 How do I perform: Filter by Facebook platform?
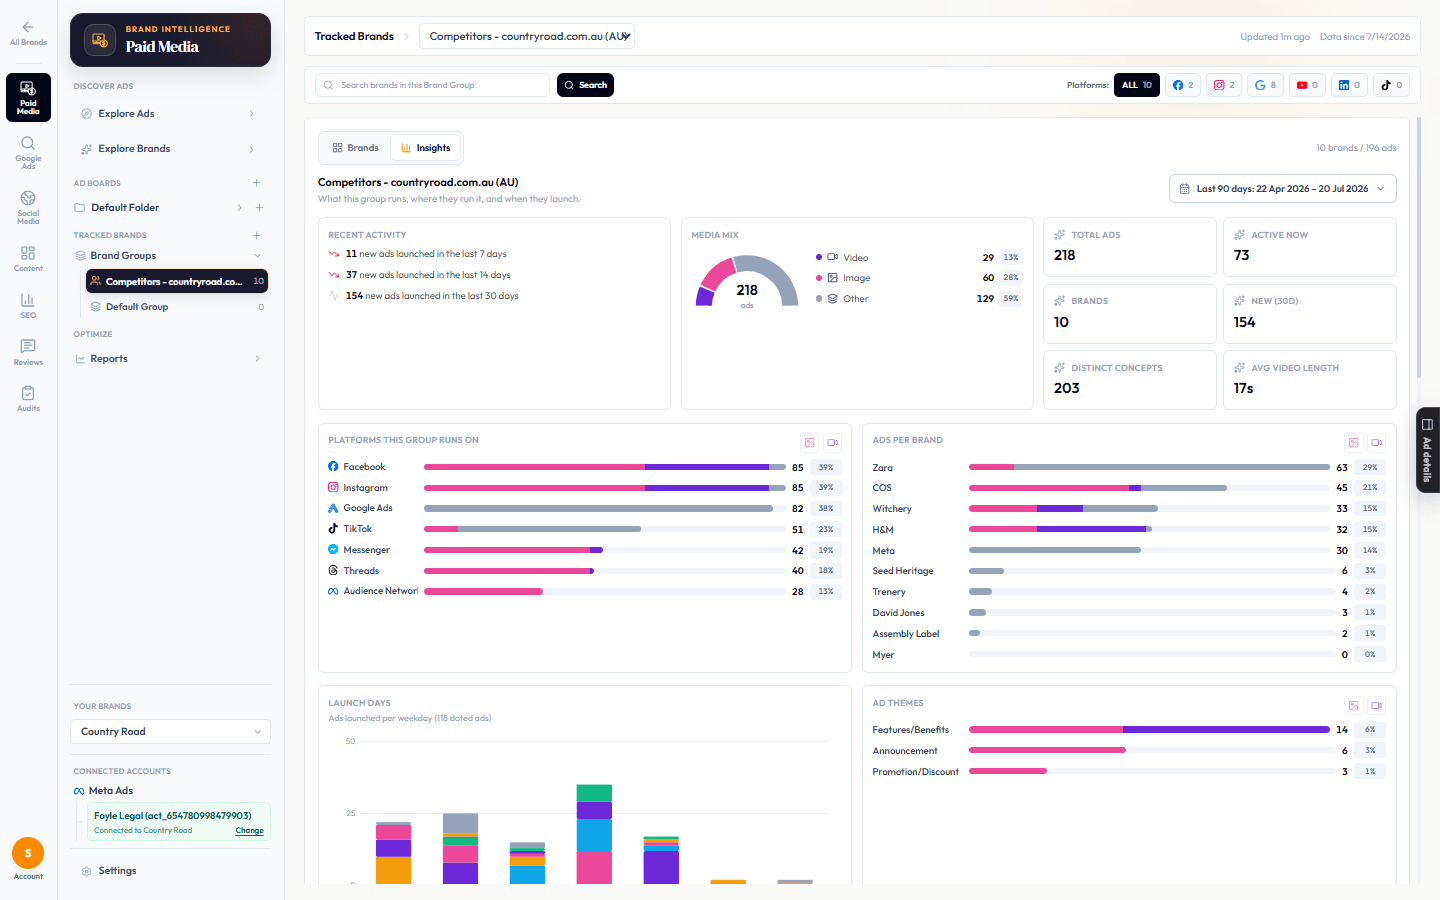1183,85
